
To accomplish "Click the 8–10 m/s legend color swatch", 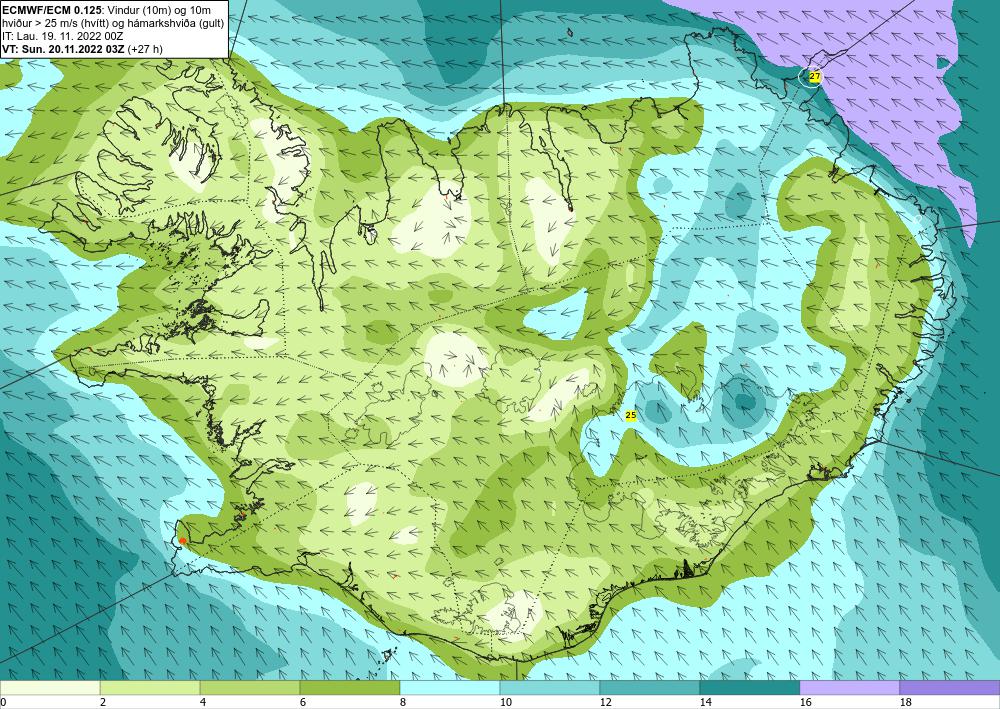I will pos(450,688).
